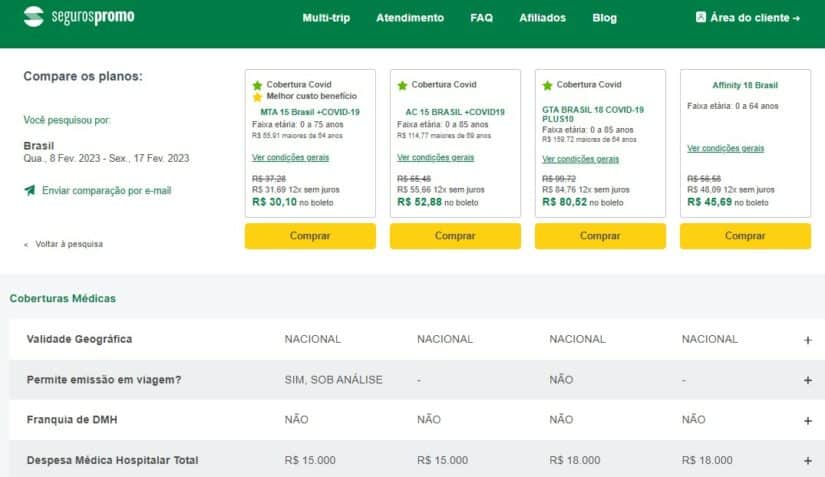Visit the Blog from the header
The width and height of the screenshot is (825, 477).
pos(605,18)
